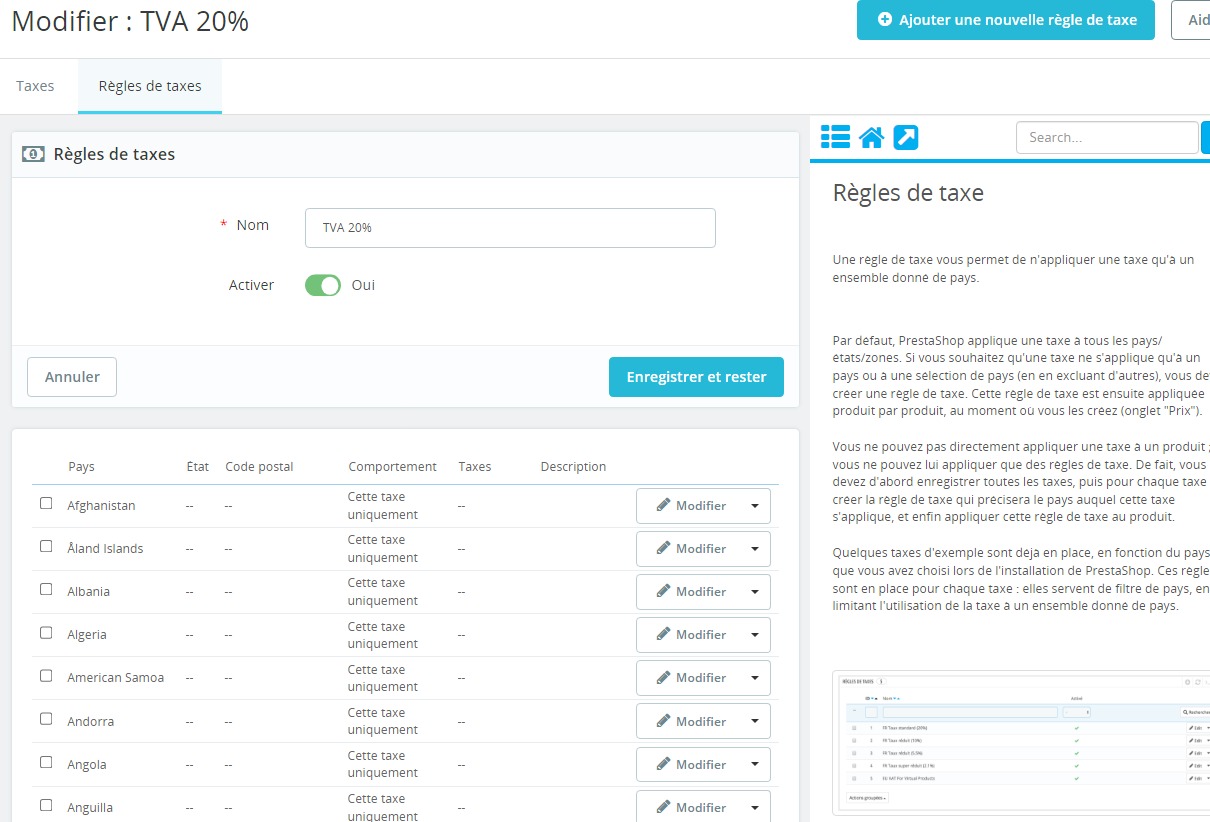Click pencil icon in Afghanistan row
Viewport: 1210px width, 822px height.
tap(664, 506)
